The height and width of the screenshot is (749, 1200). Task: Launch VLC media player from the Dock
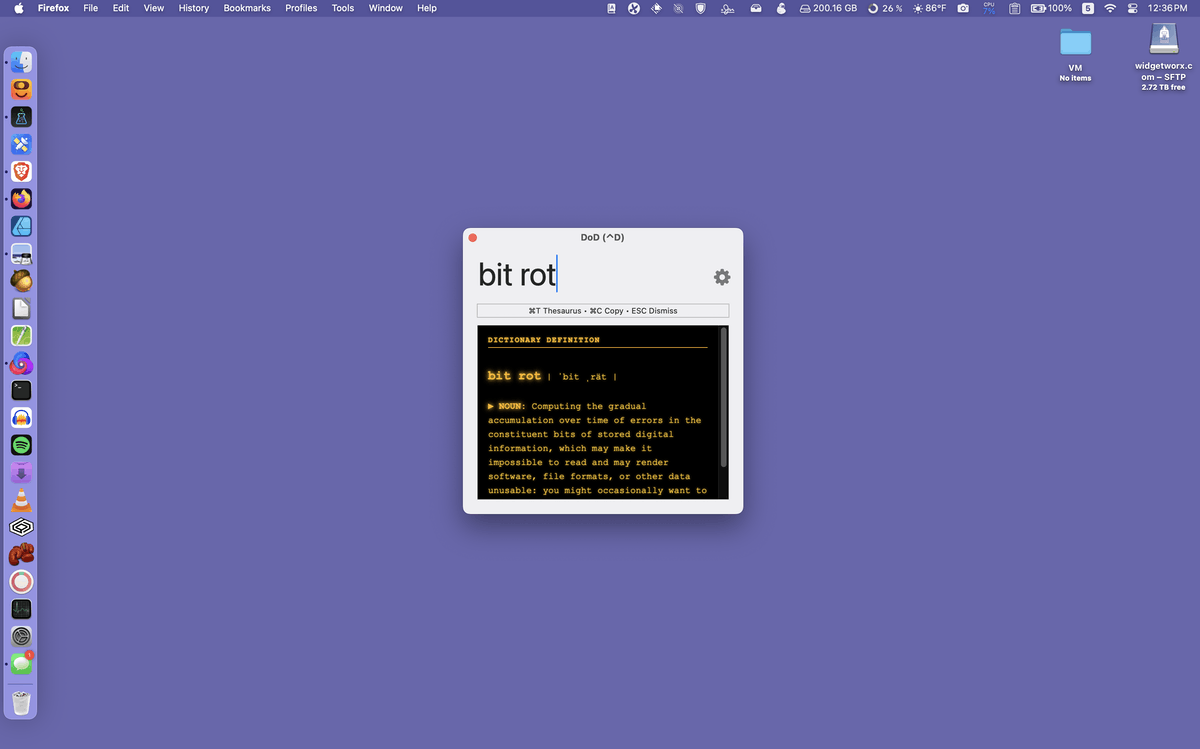coord(21,500)
